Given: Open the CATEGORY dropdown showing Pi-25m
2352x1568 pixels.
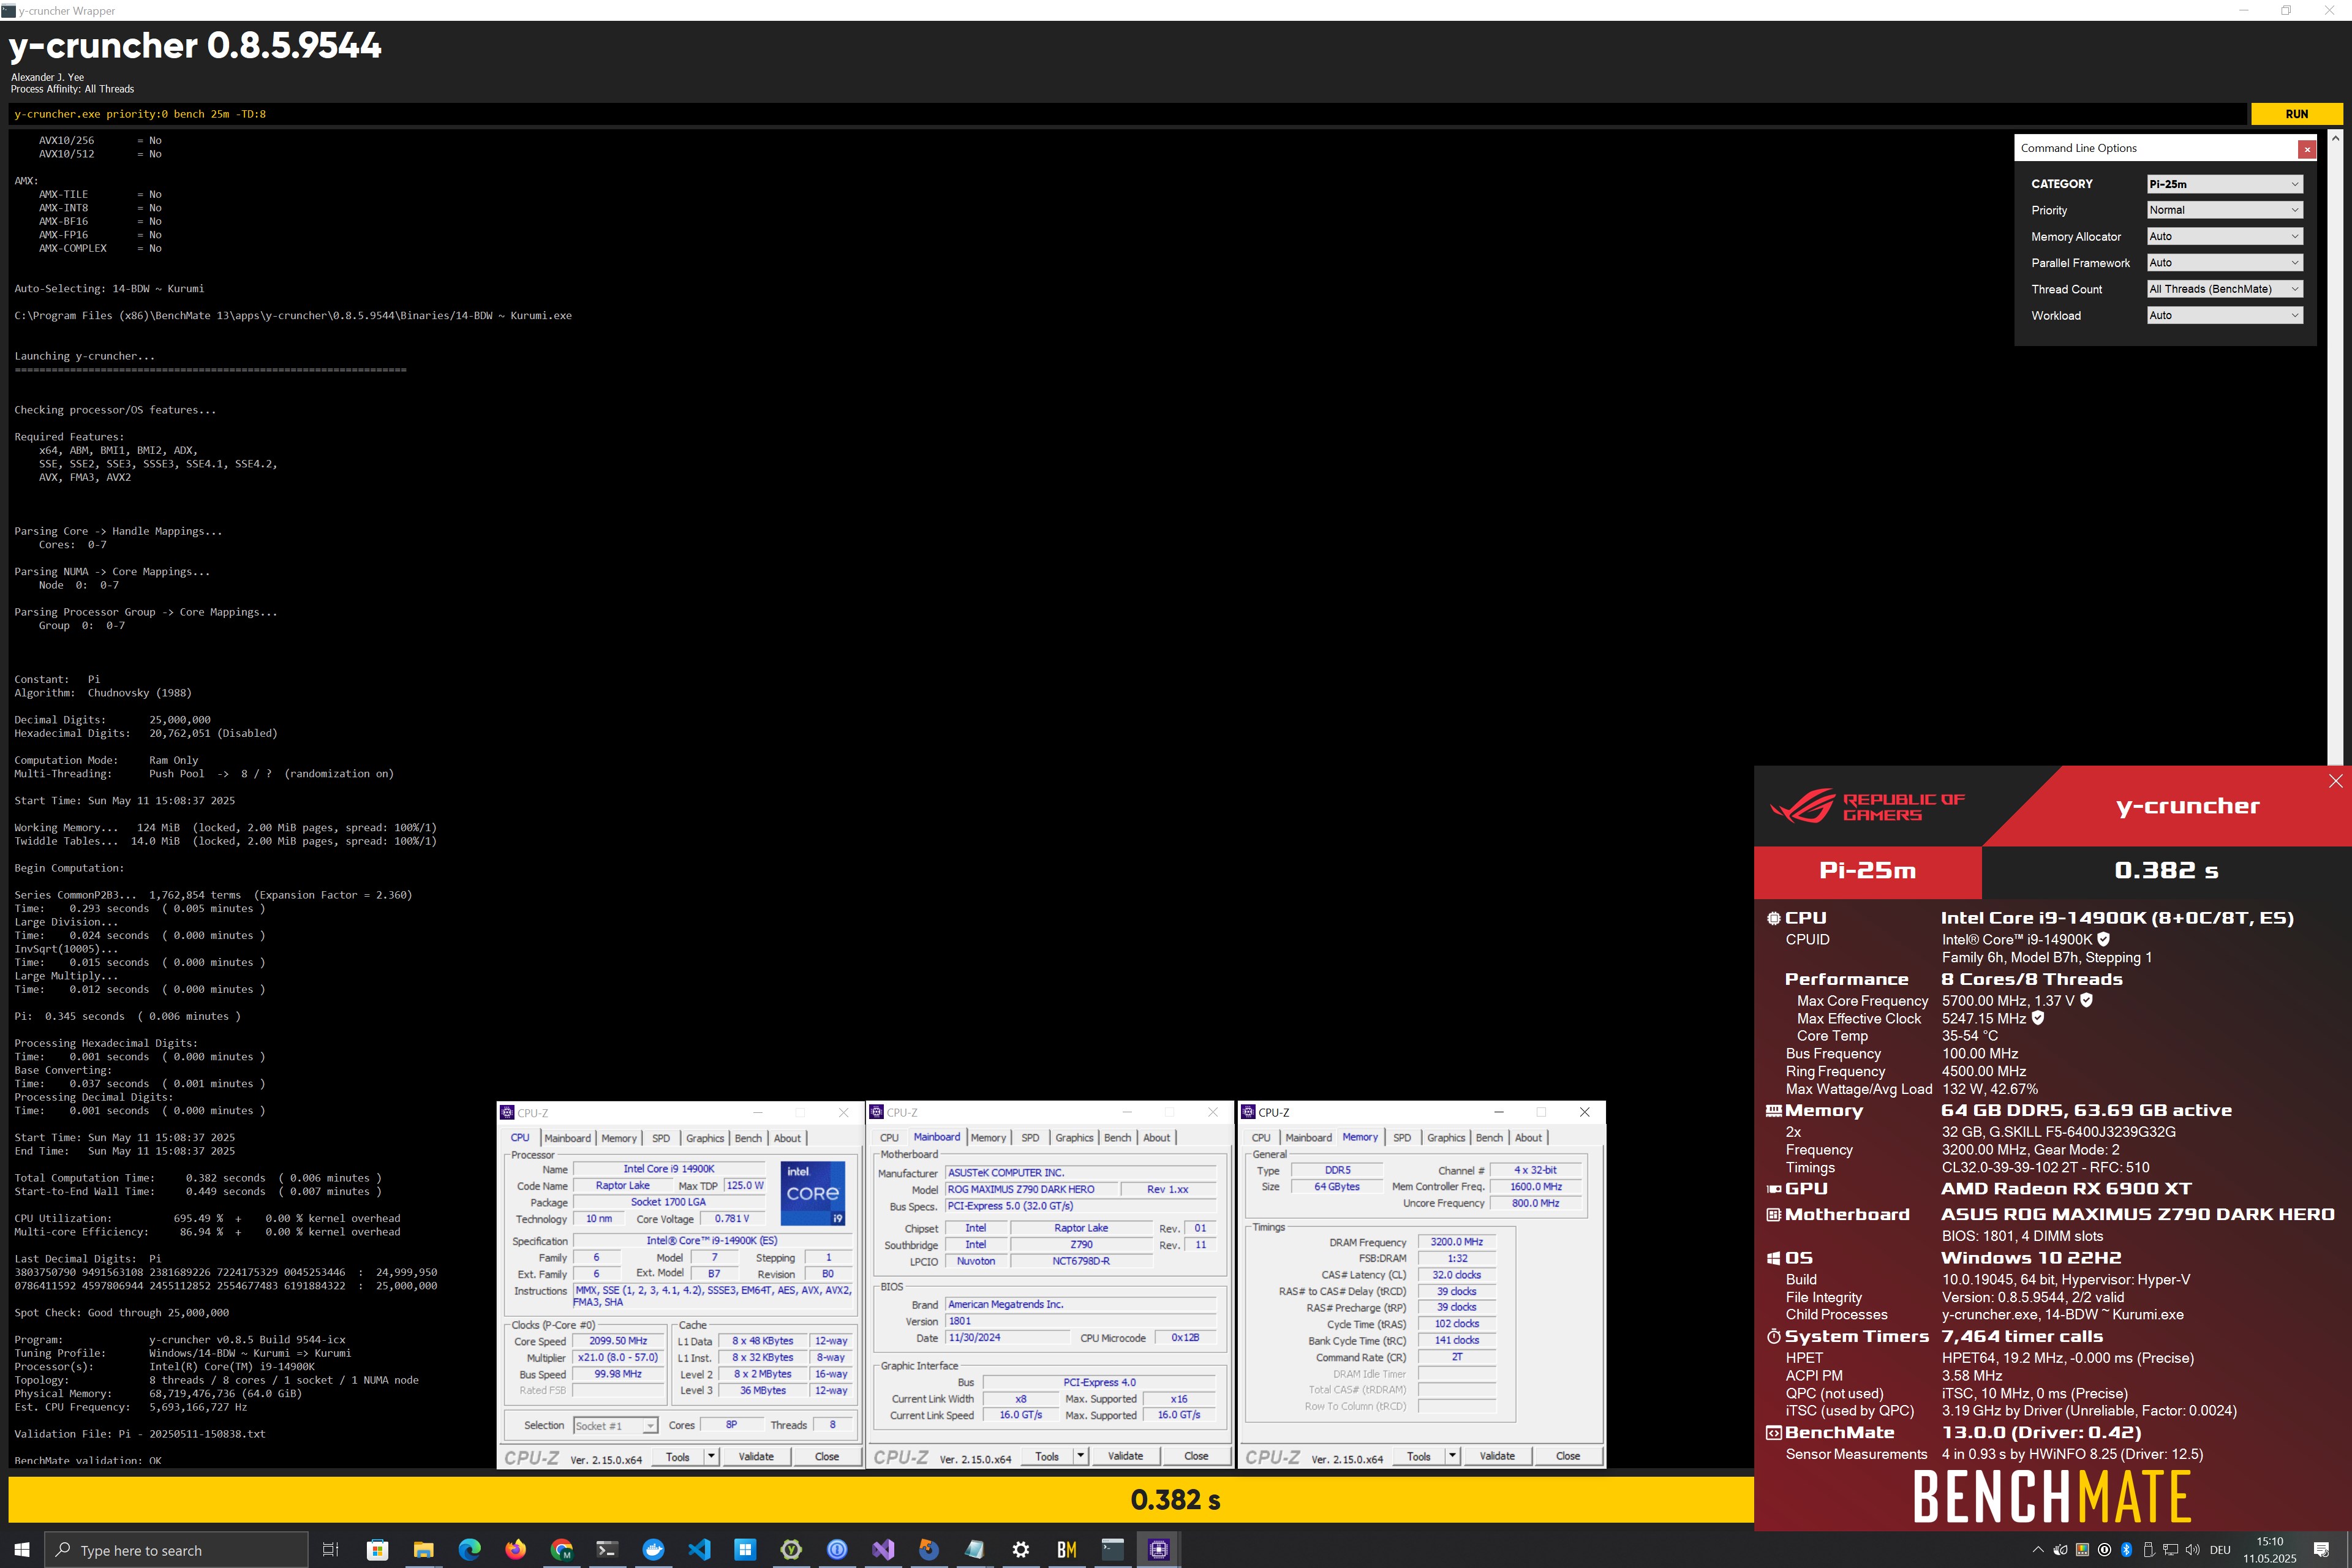Looking at the screenshot, I should coord(2224,184).
